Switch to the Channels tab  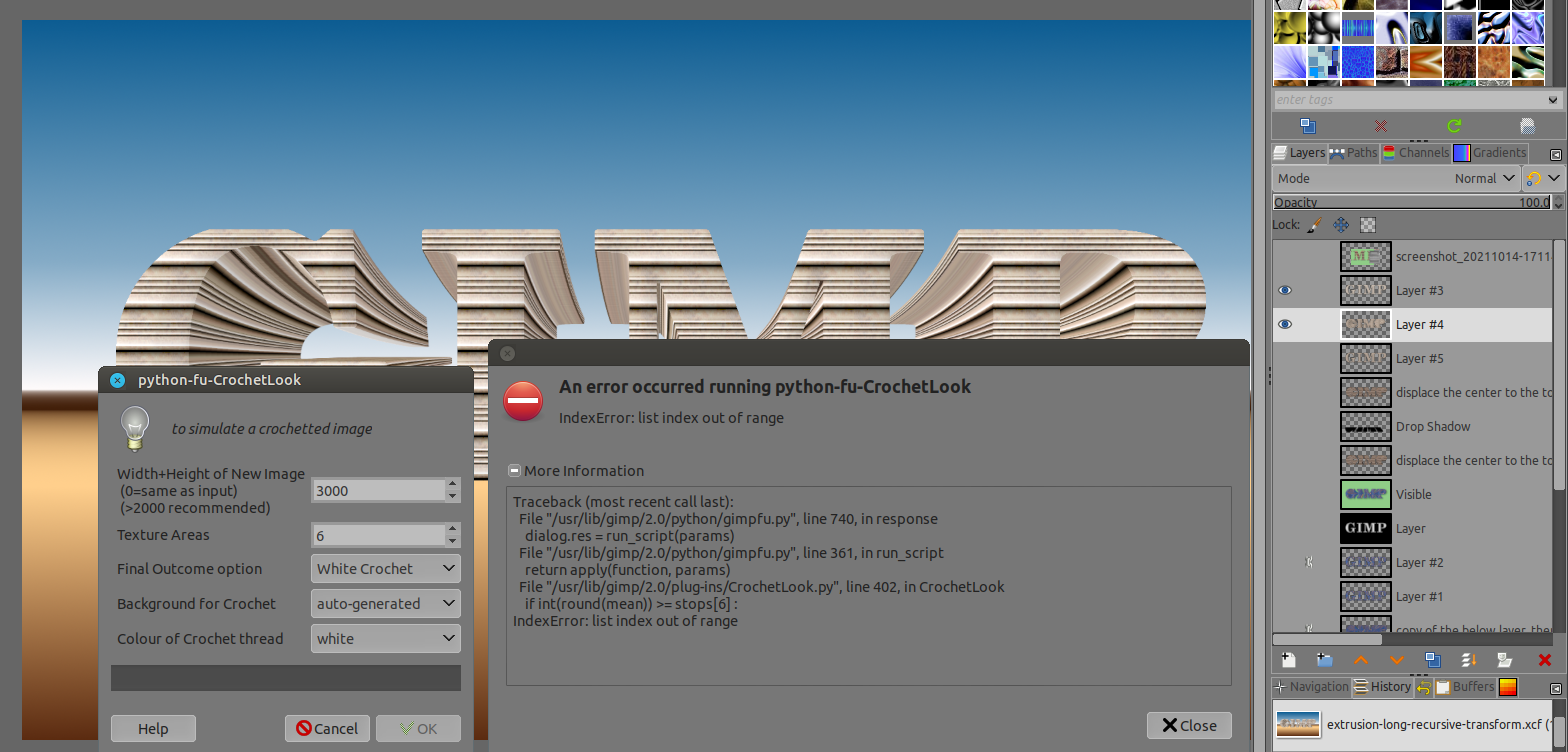(x=1415, y=153)
